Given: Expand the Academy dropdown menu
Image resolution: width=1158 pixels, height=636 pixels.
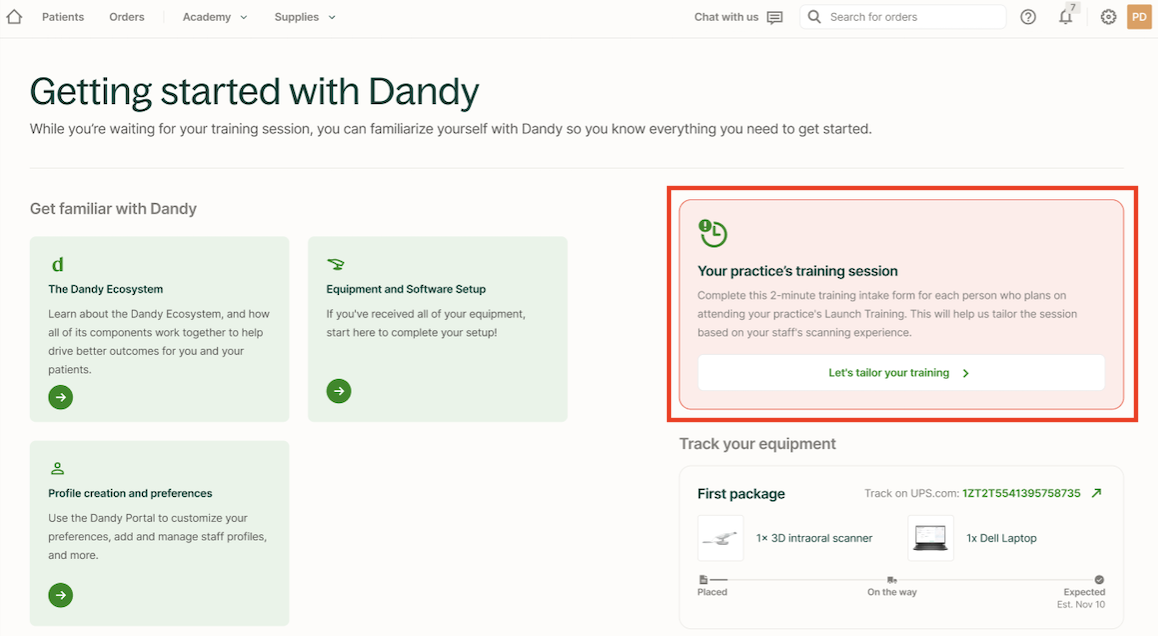Looking at the screenshot, I should 214,17.
